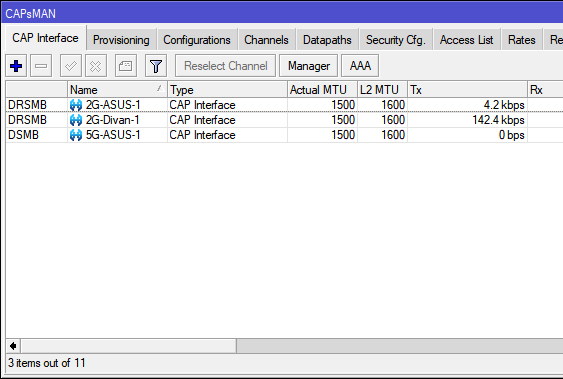
Task: Sort by the Rx column header
Action: coord(545,90)
